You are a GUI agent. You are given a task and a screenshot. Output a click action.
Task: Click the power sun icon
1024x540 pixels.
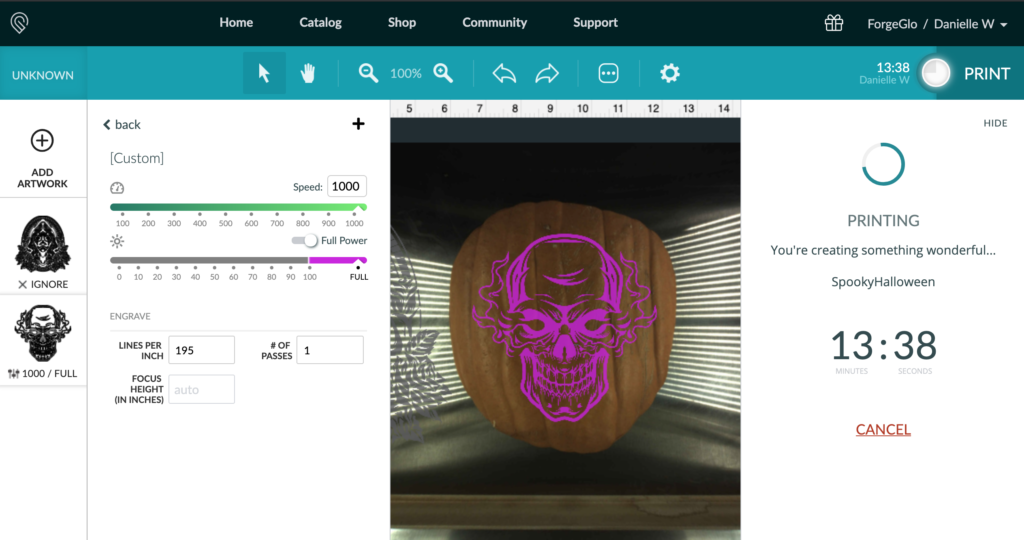(x=117, y=242)
